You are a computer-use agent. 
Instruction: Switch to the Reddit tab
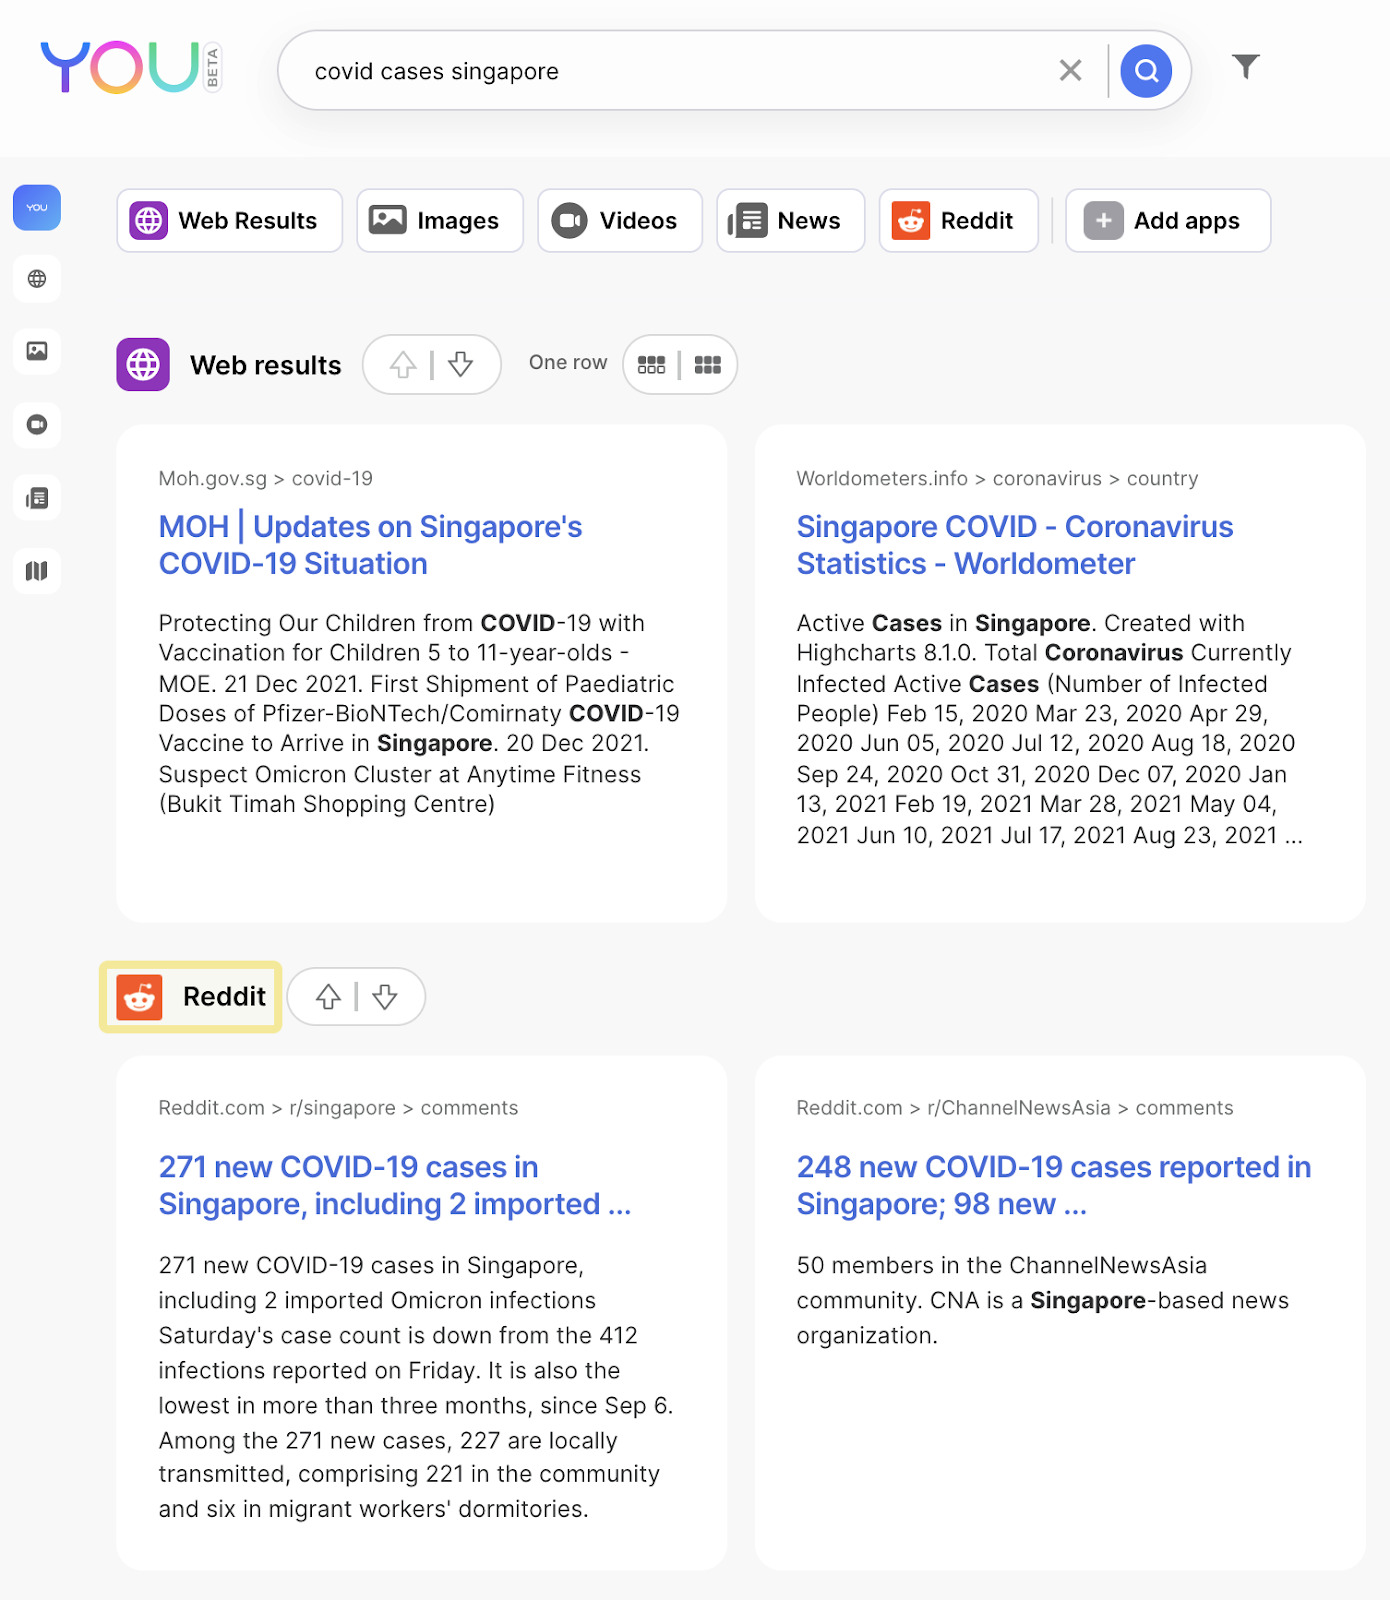(x=958, y=221)
